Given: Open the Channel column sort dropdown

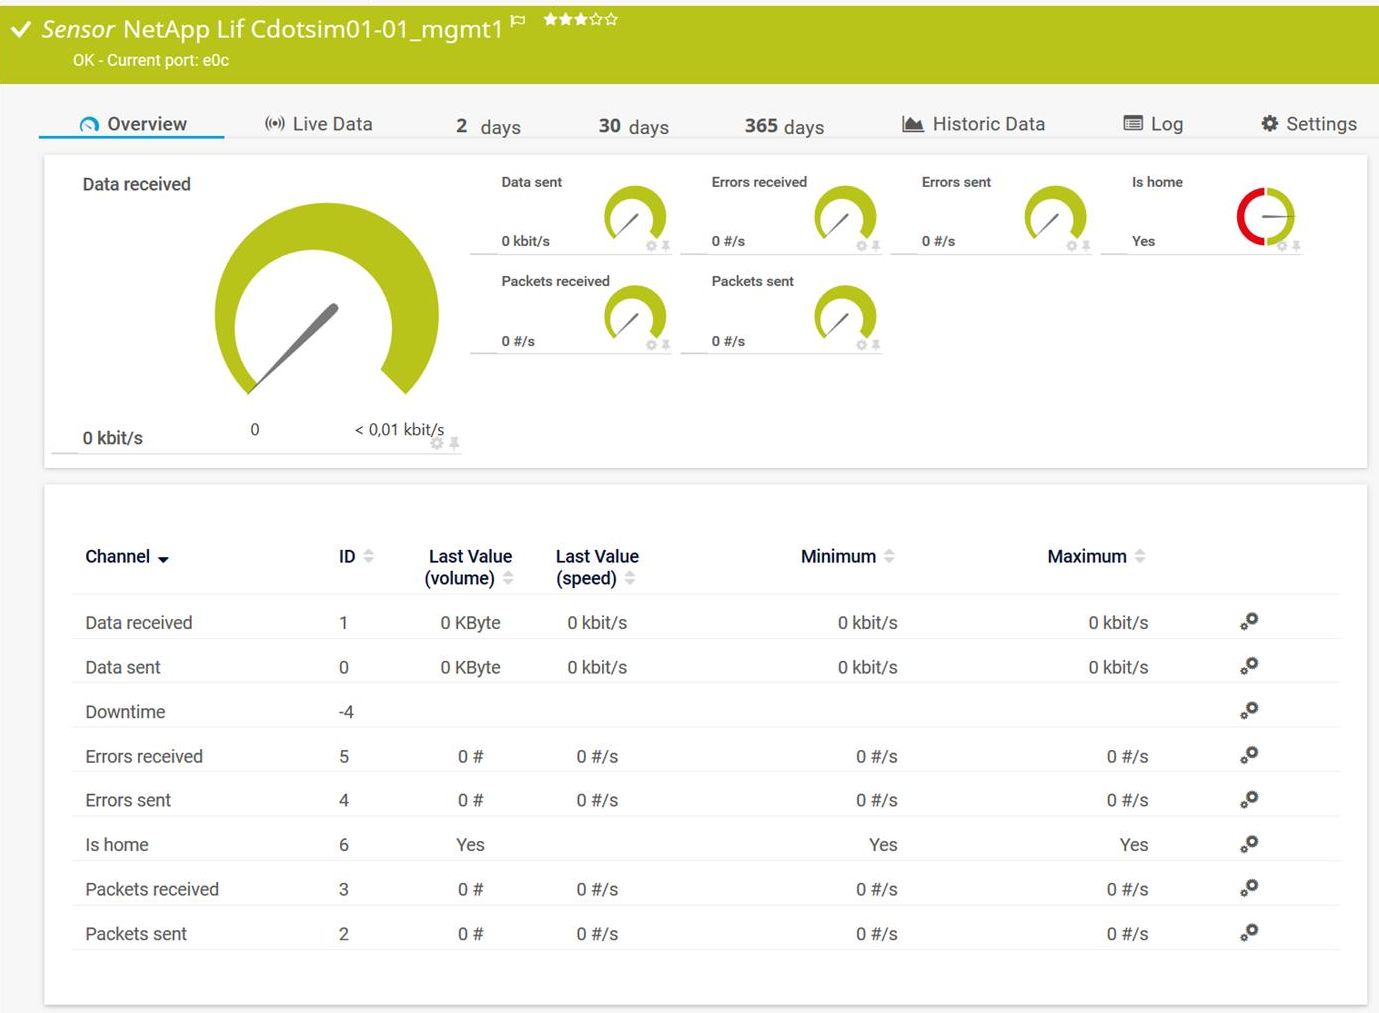Looking at the screenshot, I should pos(163,558).
